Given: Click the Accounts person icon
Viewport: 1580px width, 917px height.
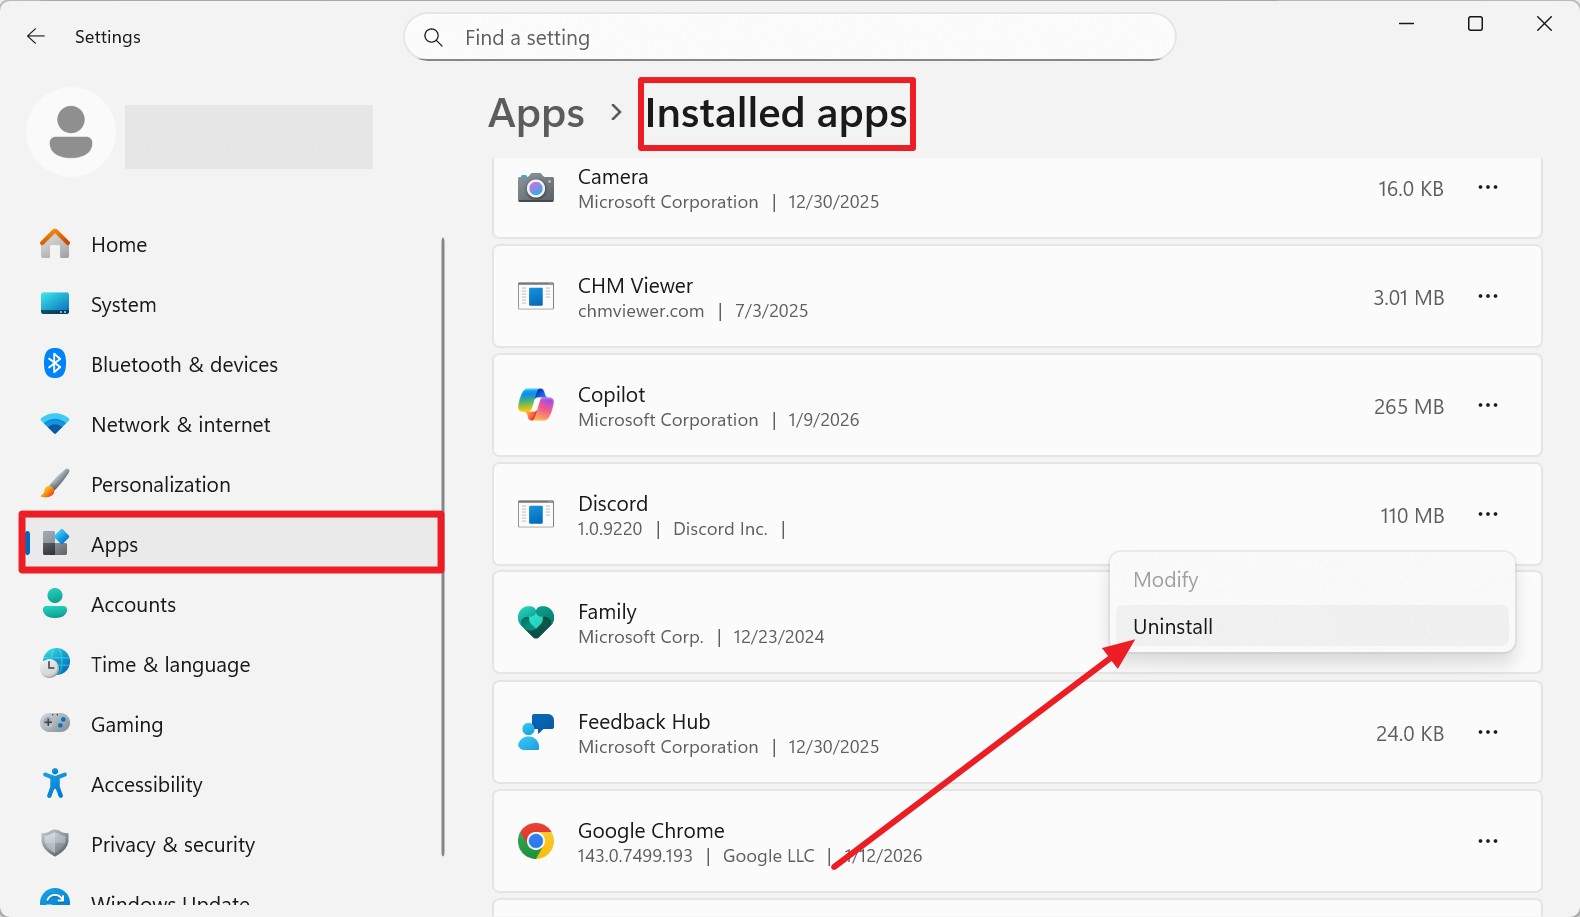Looking at the screenshot, I should pyautogui.click(x=55, y=603).
